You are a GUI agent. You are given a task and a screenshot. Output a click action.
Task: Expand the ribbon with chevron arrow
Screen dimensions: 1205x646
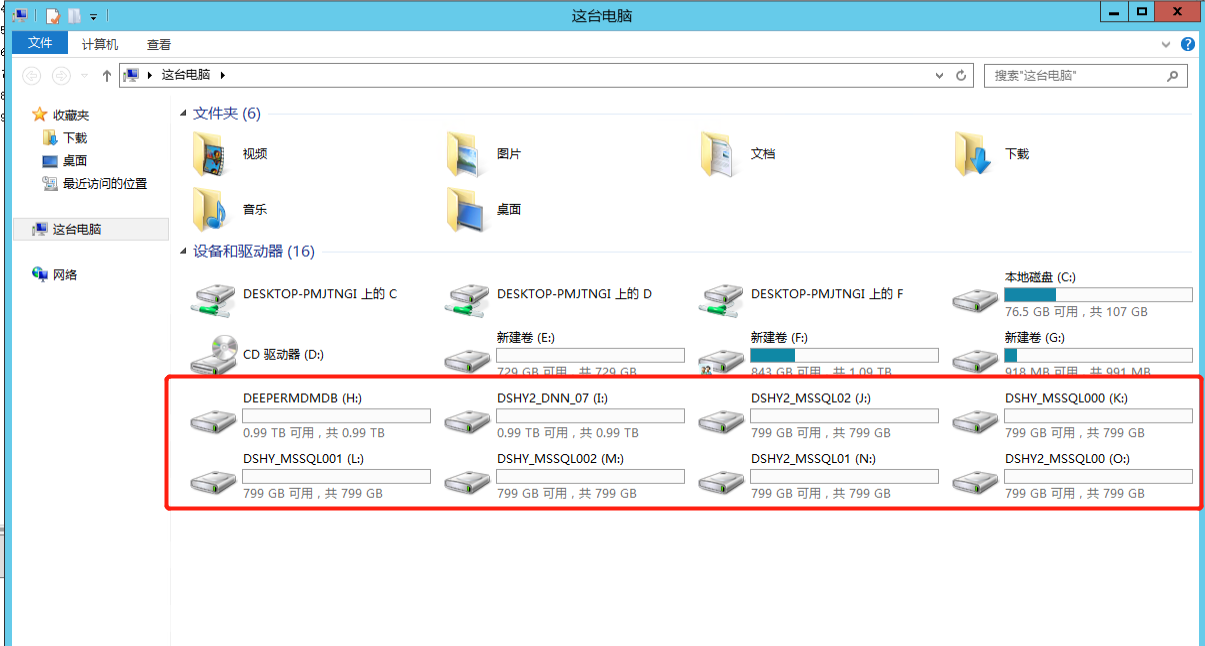[x=1166, y=45]
